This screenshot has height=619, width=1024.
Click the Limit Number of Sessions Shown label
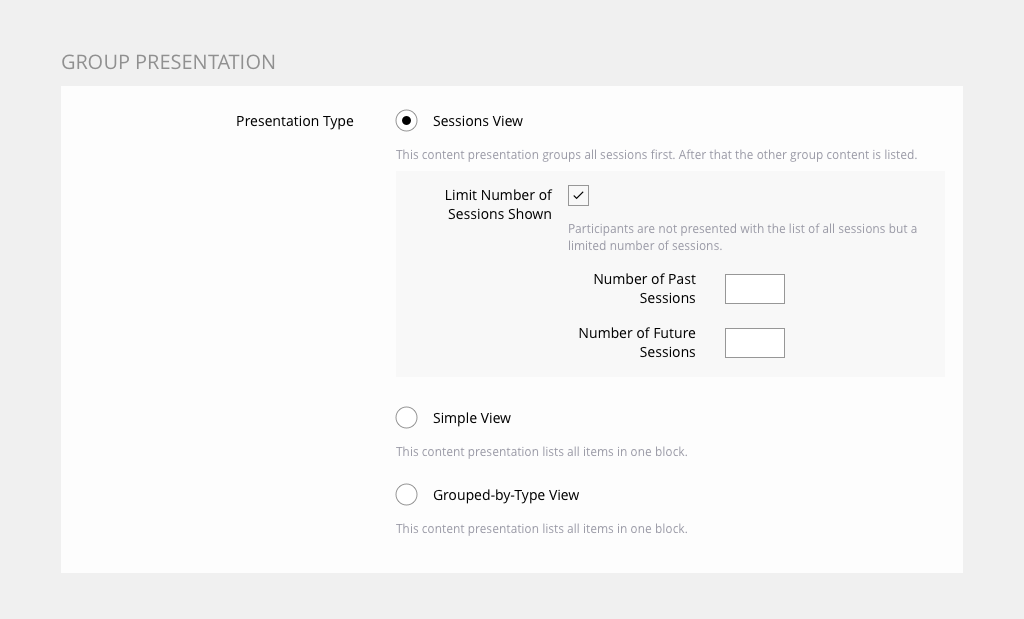tap(498, 204)
